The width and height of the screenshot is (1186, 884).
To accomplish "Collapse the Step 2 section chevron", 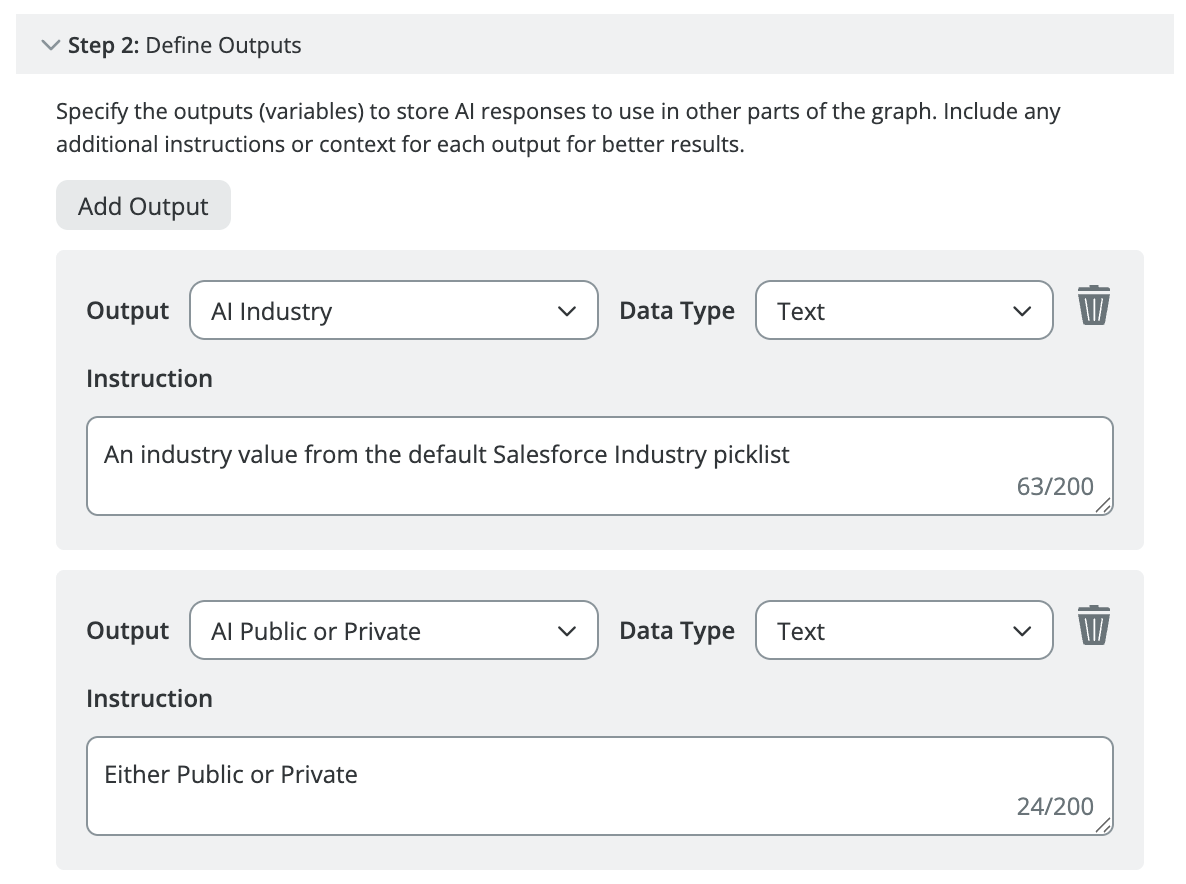I will click(x=49, y=45).
